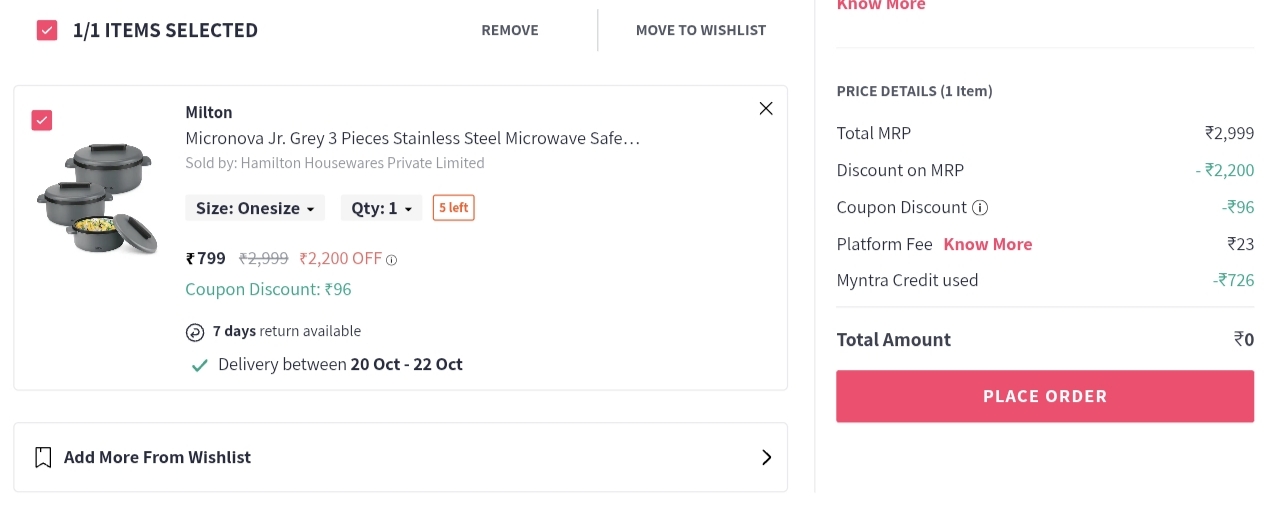1280x523 pixels.
Task: Click the green delivery checkmark icon
Action: point(200,365)
